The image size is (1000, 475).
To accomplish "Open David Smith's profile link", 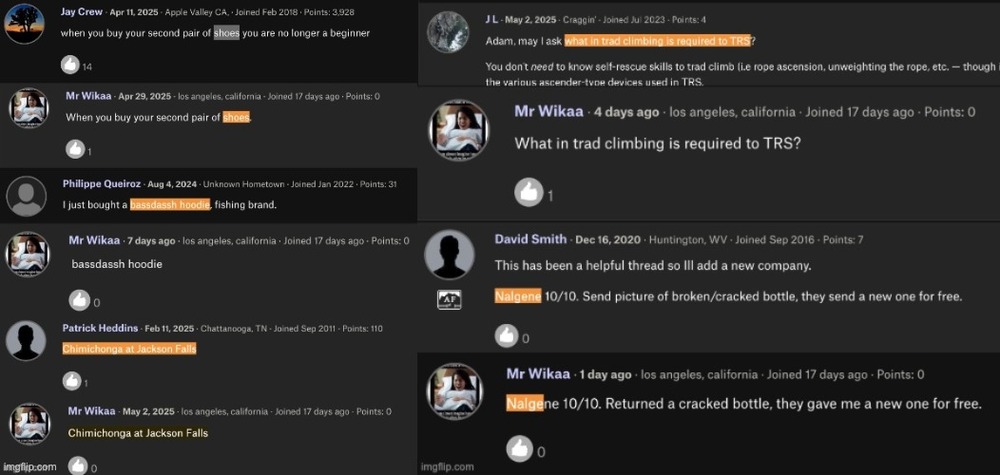I will (x=531, y=239).
